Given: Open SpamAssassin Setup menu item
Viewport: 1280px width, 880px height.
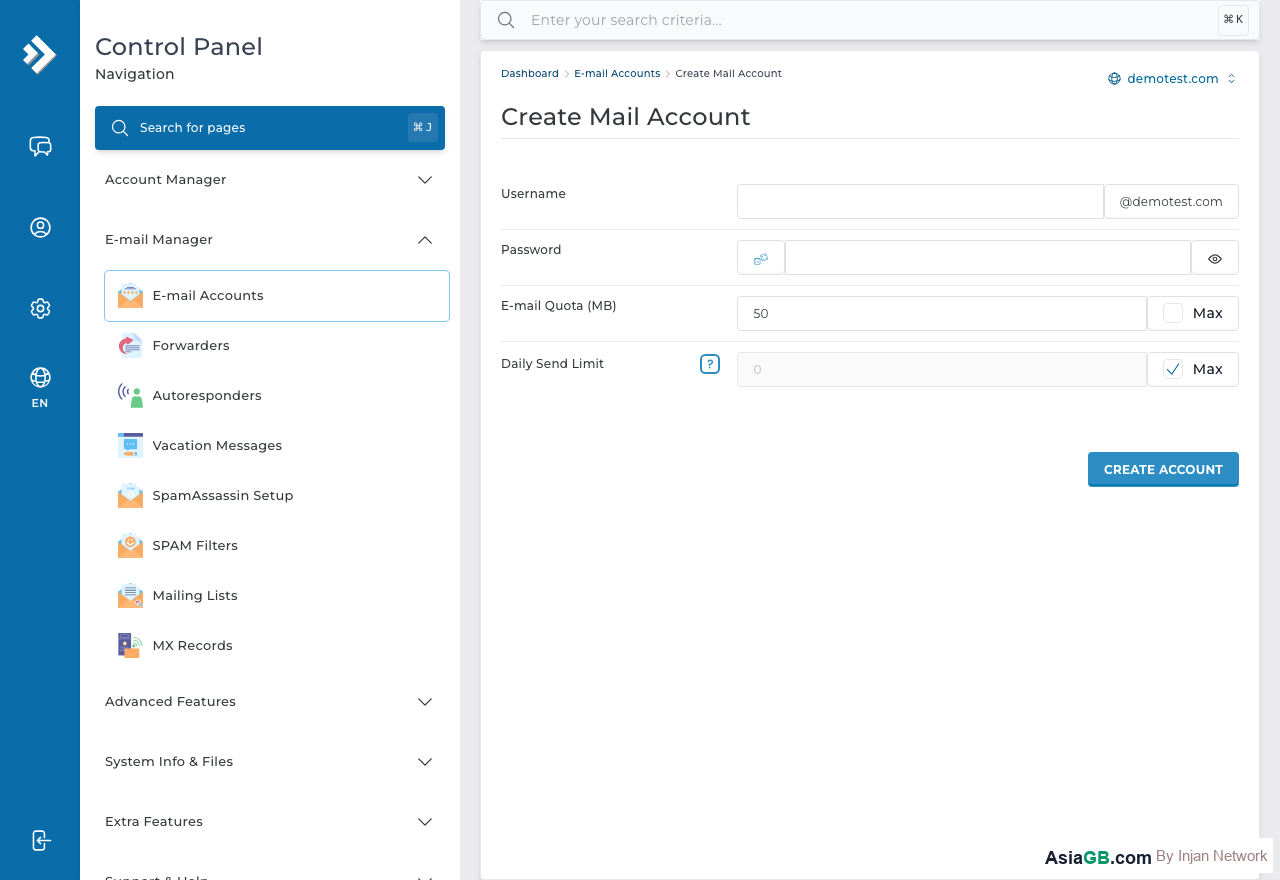Looking at the screenshot, I should (x=277, y=496).
